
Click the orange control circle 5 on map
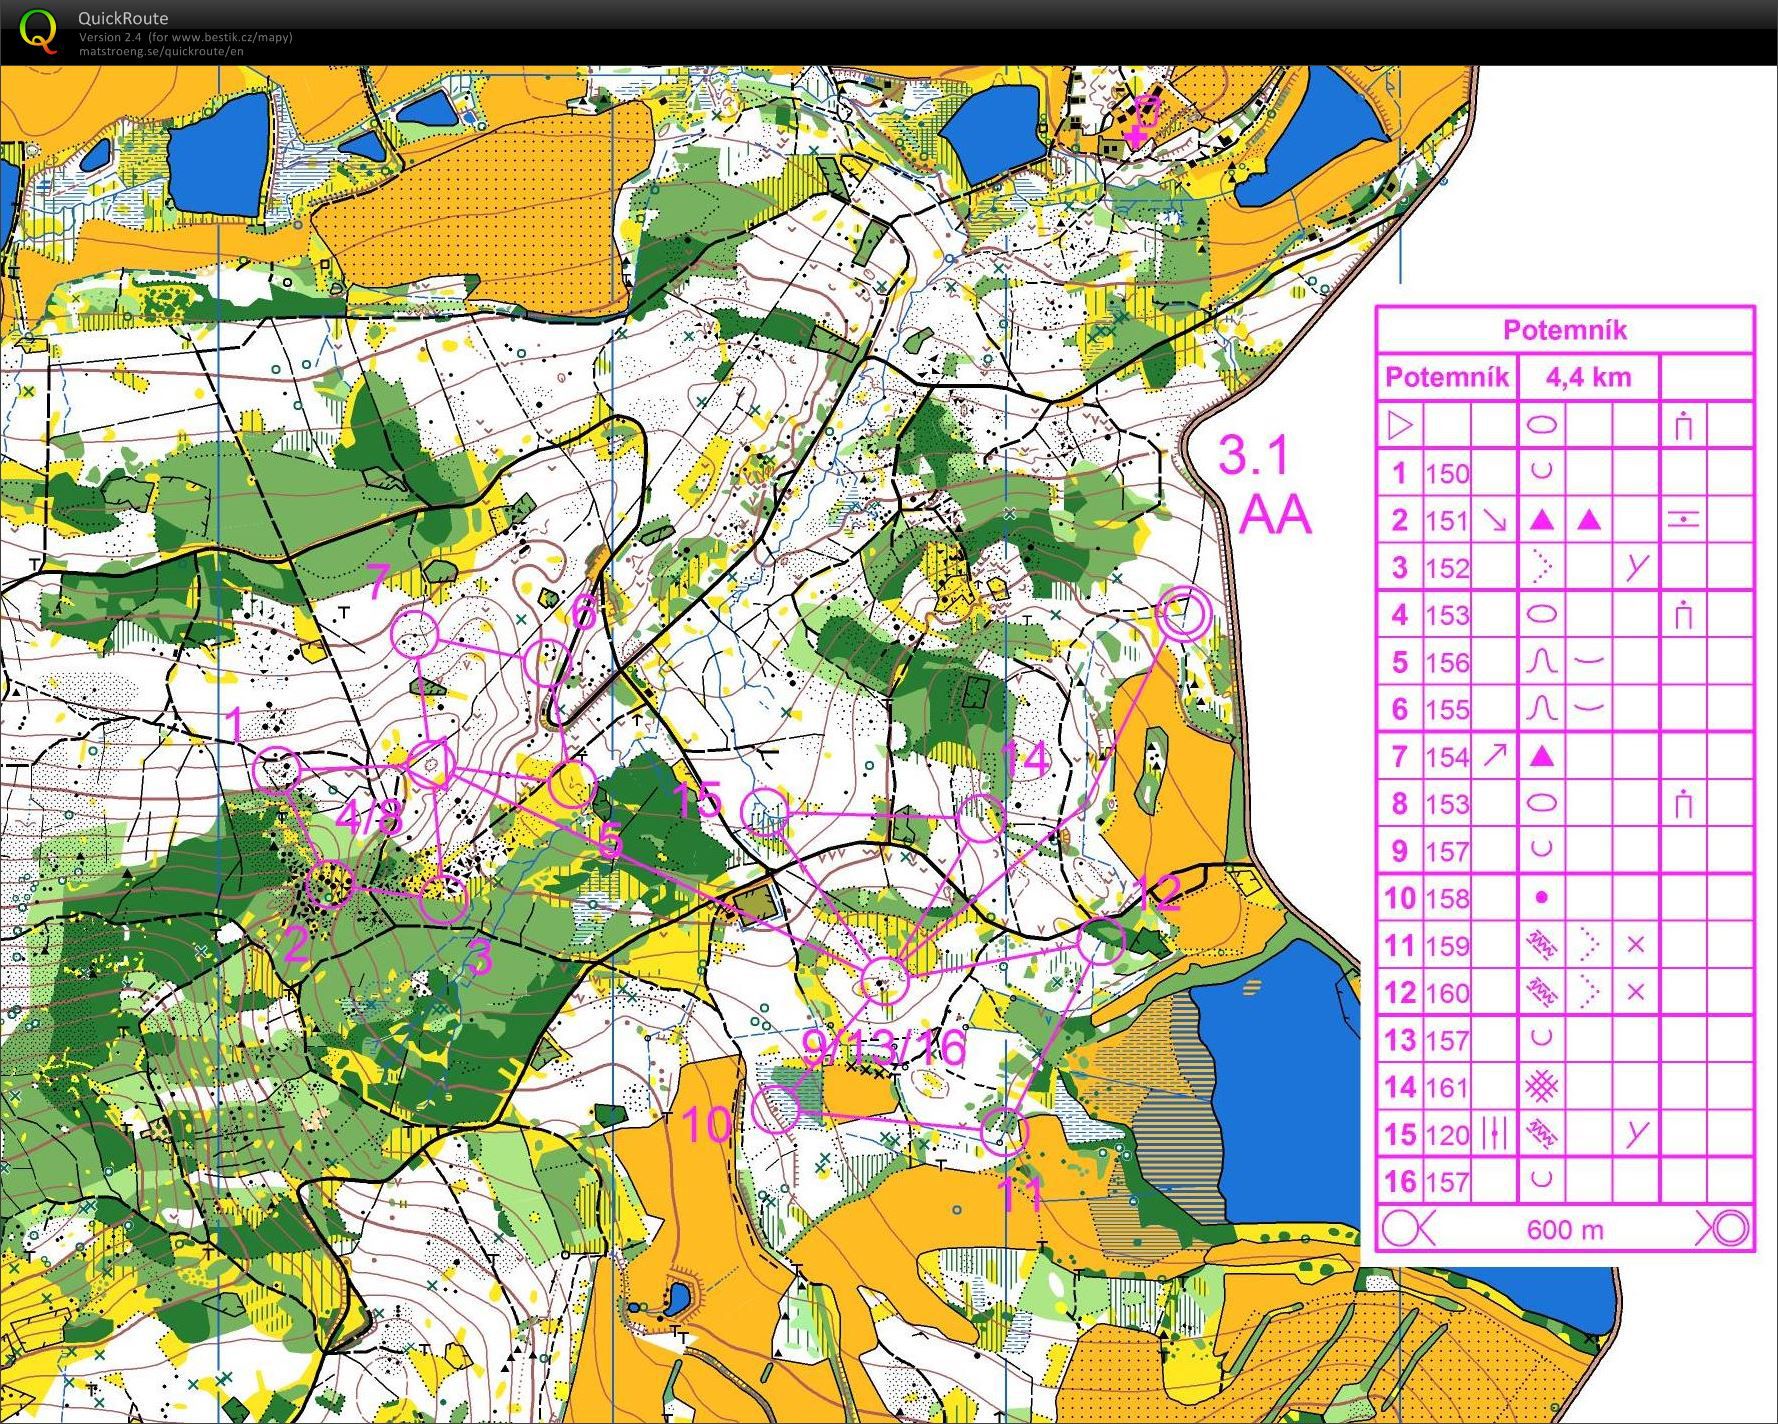pyautogui.click(x=572, y=785)
